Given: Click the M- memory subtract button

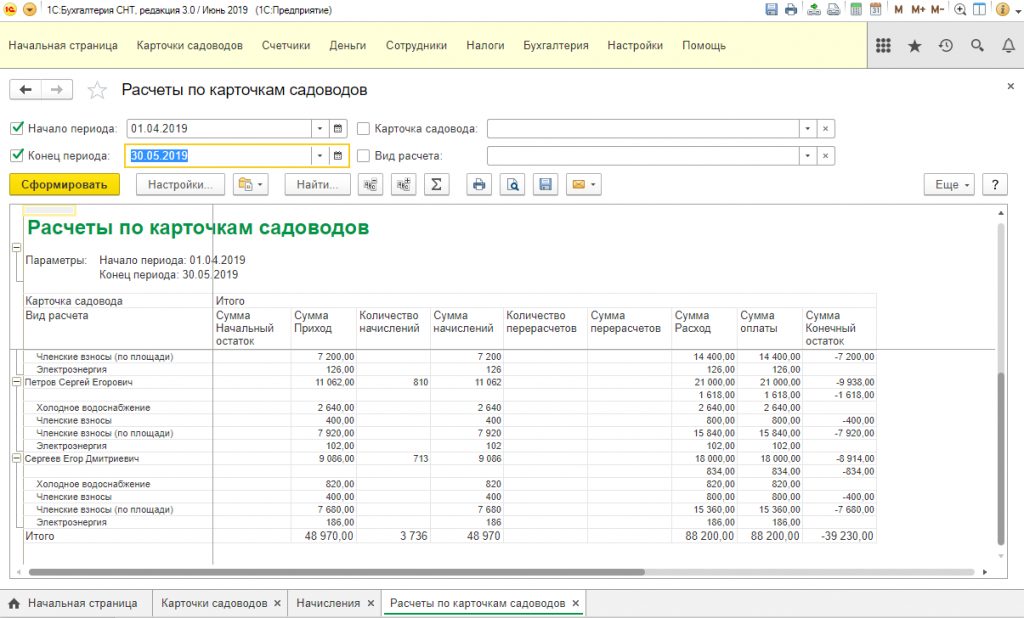Looking at the screenshot, I should click(937, 10).
